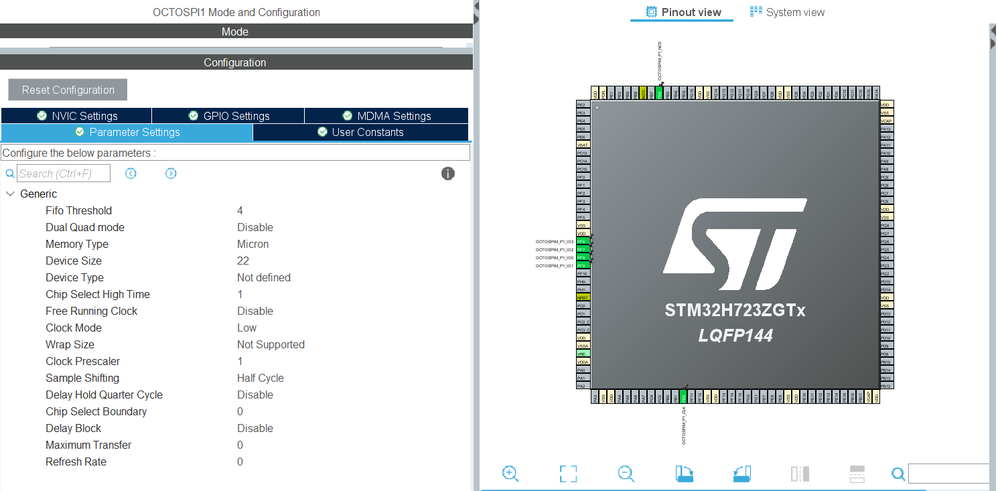Click the Configuration section header bar
The width and height of the screenshot is (998, 491).
(235, 62)
